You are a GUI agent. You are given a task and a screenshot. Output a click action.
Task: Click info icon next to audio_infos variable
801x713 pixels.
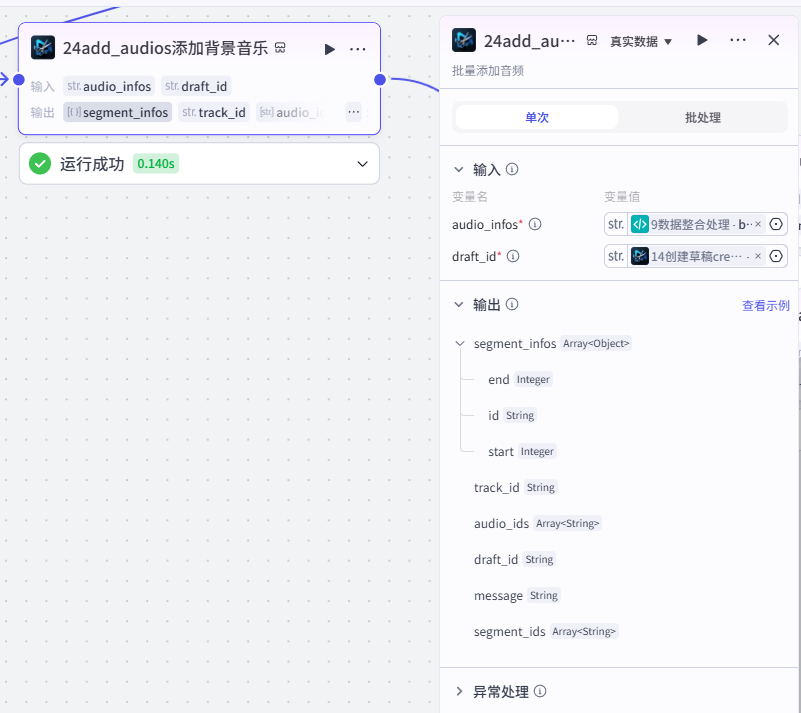[x=535, y=224]
